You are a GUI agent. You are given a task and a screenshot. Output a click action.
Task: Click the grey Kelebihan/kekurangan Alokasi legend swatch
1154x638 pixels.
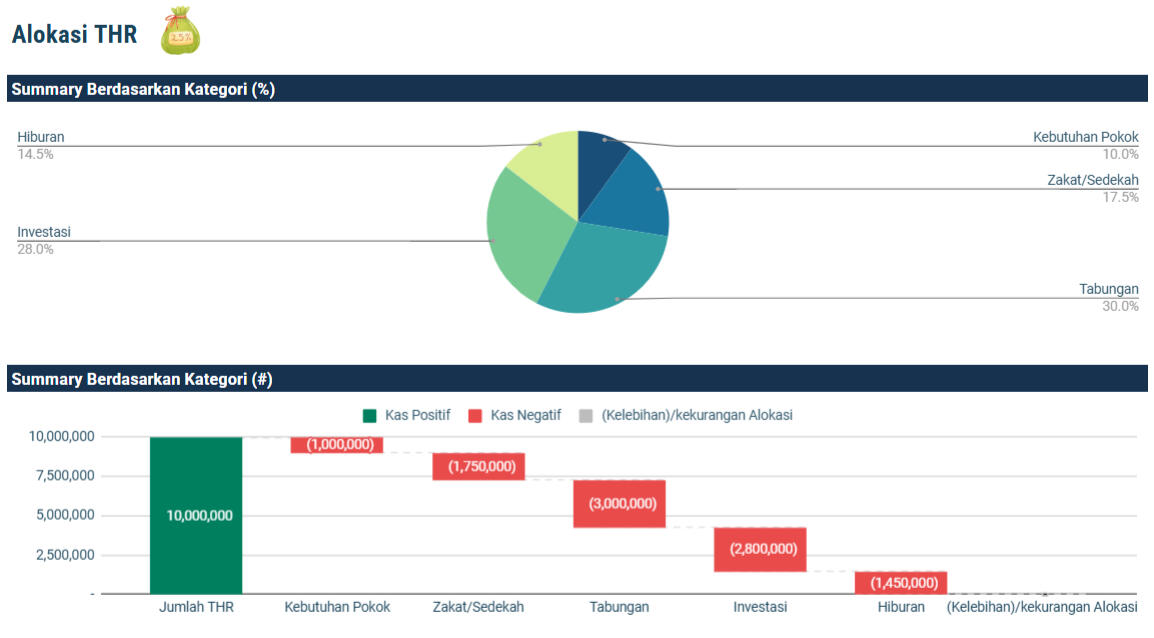tap(586, 415)
